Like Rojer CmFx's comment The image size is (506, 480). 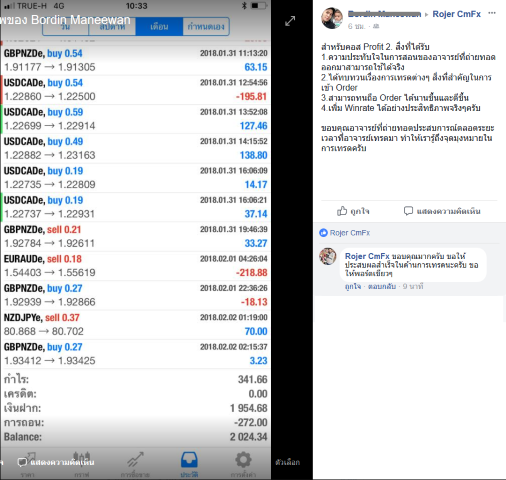(353, 286)
